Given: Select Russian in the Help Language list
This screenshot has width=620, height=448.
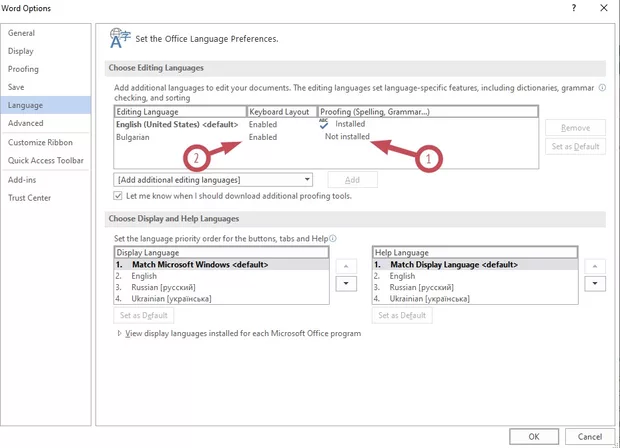Looking at the screenshot, I should 475,287.
